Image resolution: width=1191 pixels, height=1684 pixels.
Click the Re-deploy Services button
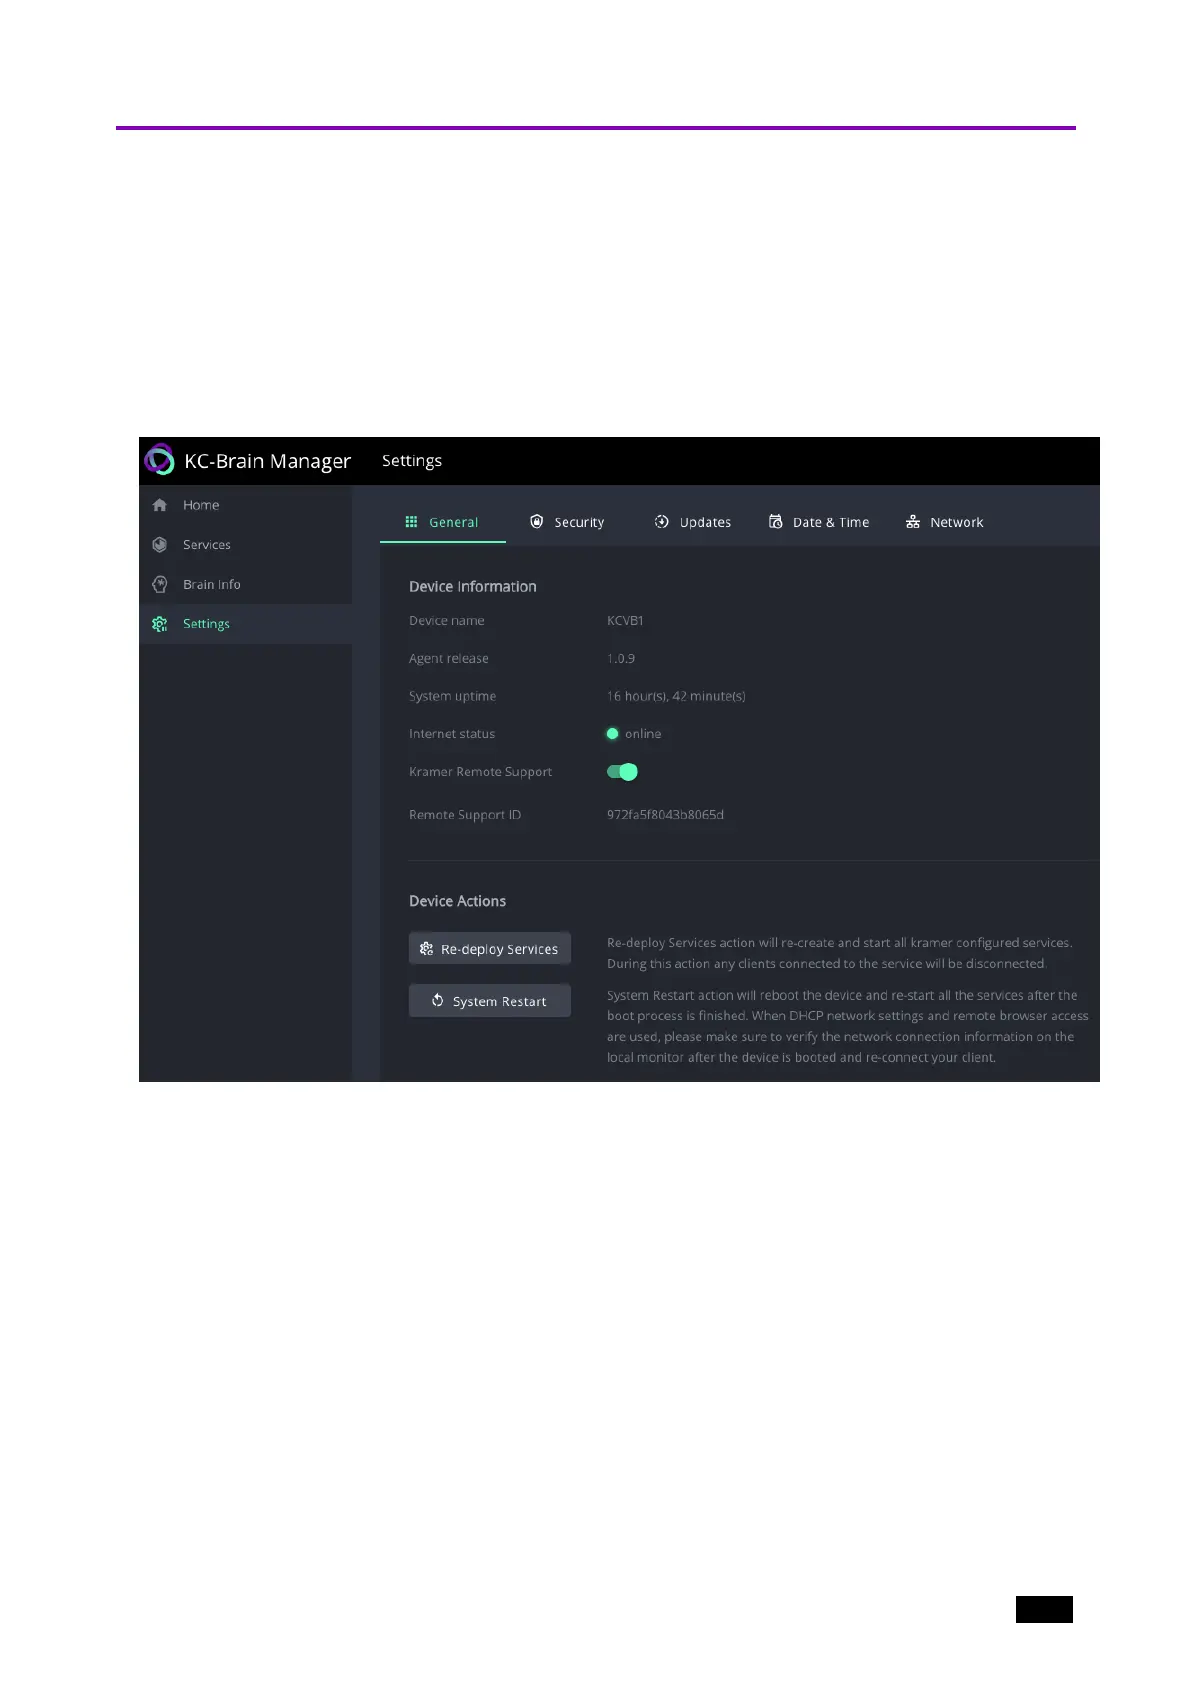tap(490, 948)
